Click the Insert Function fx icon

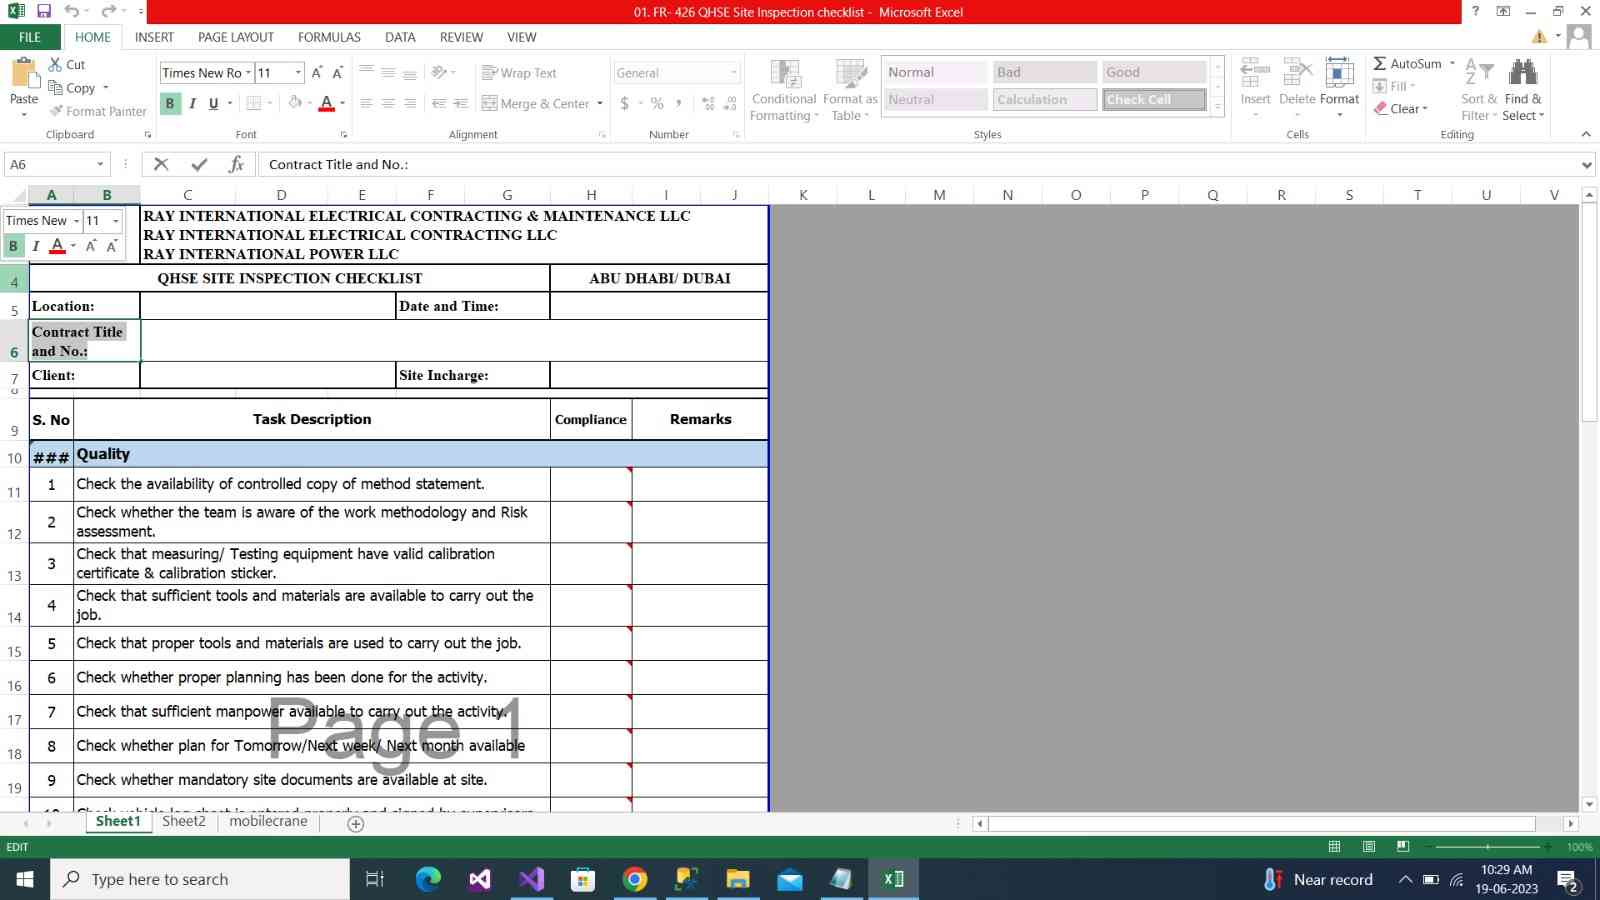tap(236, 164)
